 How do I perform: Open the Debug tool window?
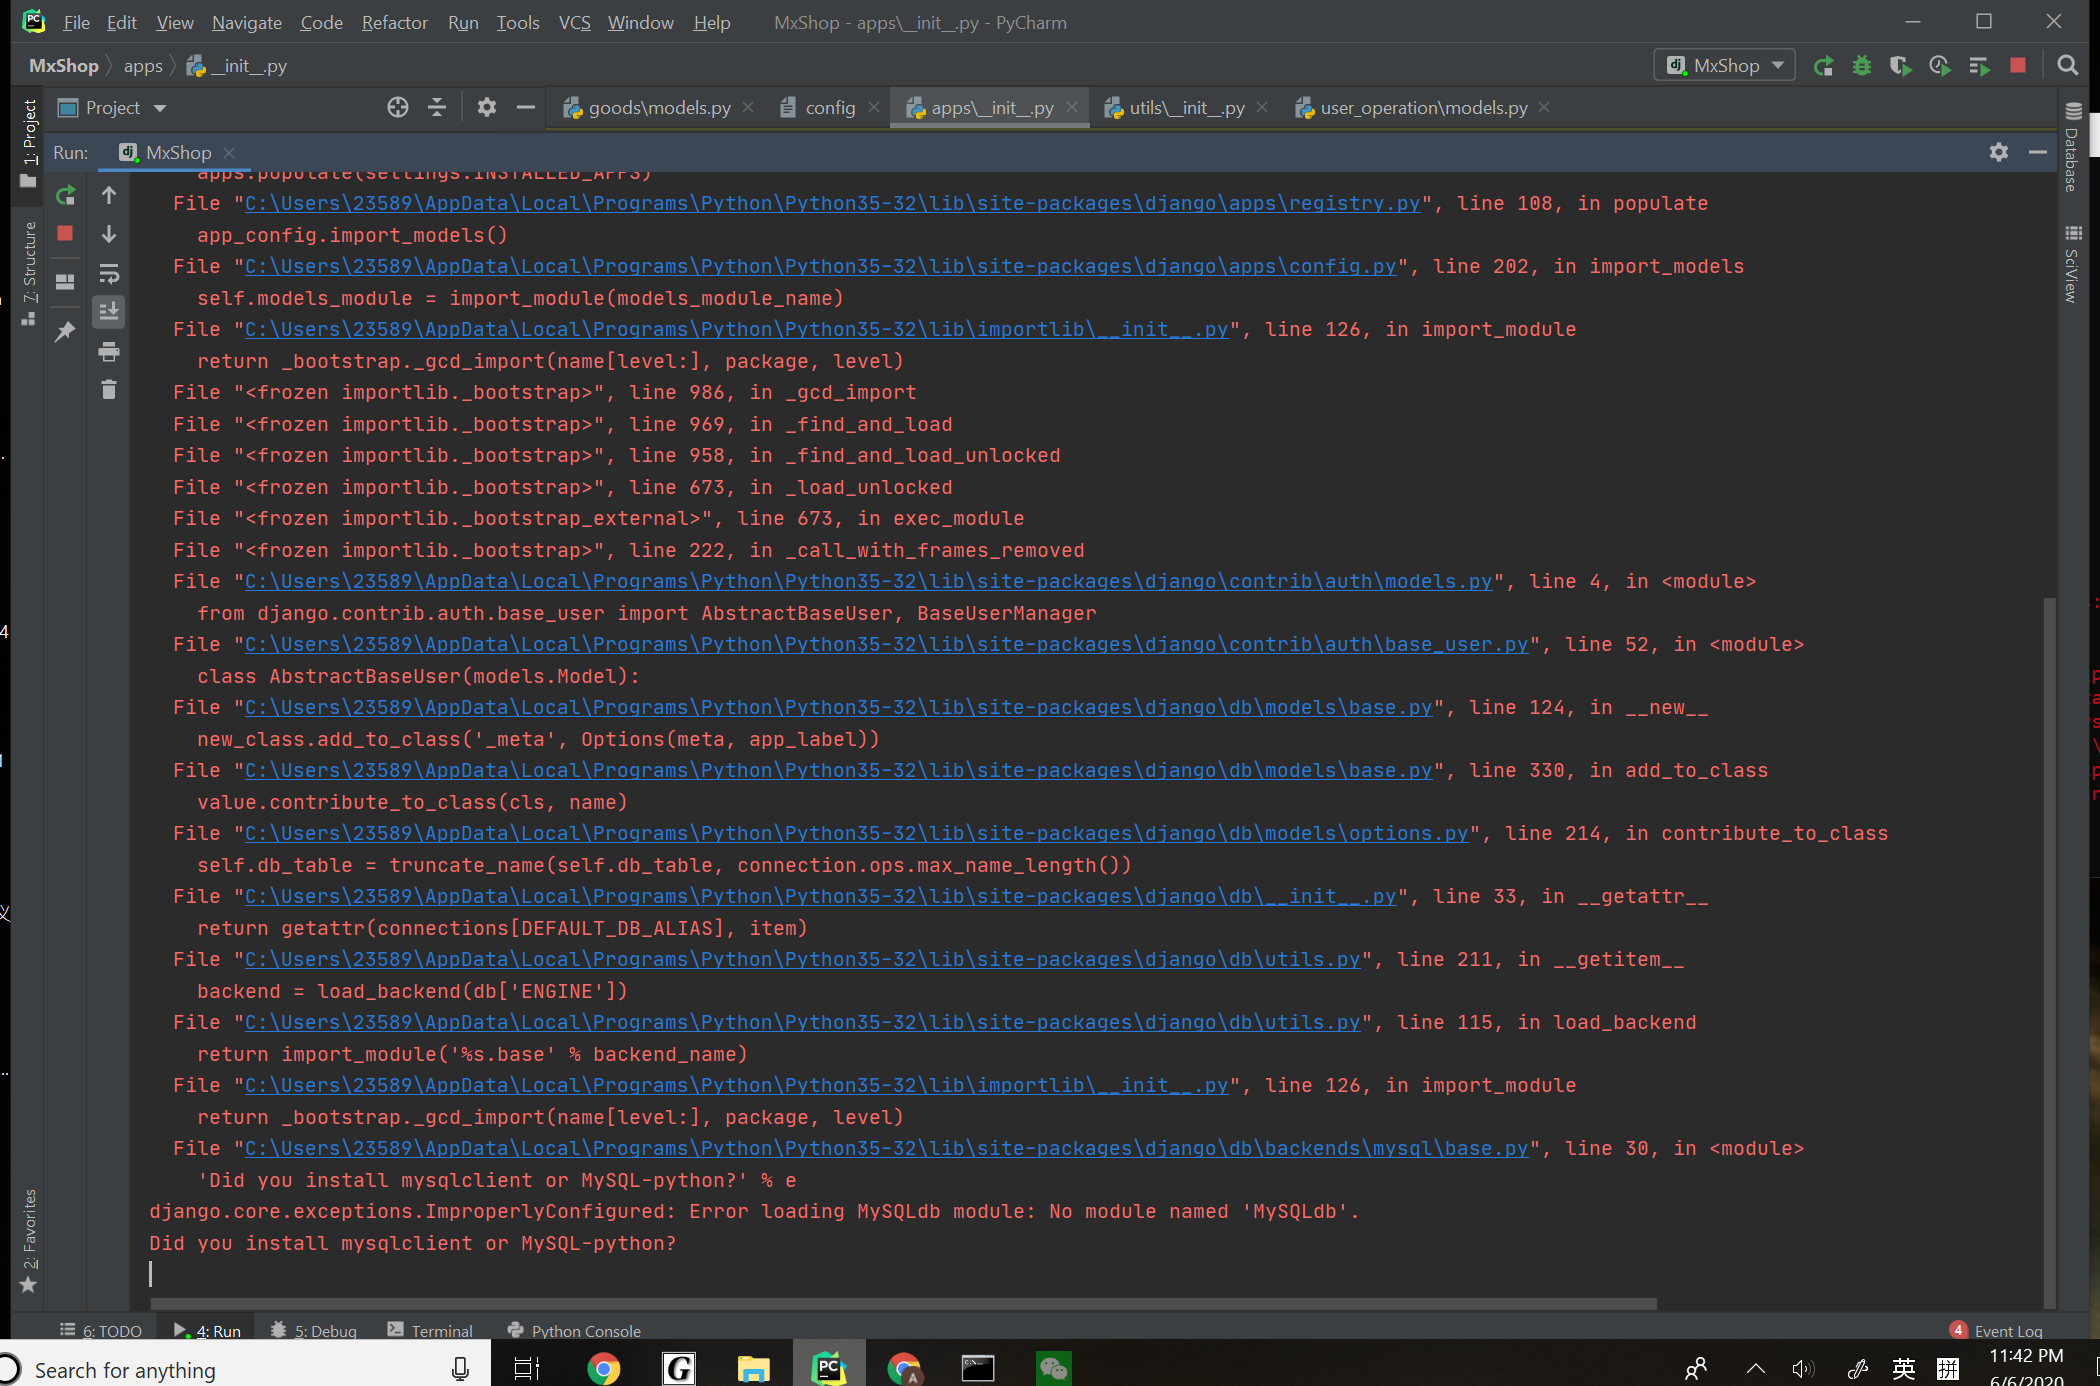(314, 1330)
